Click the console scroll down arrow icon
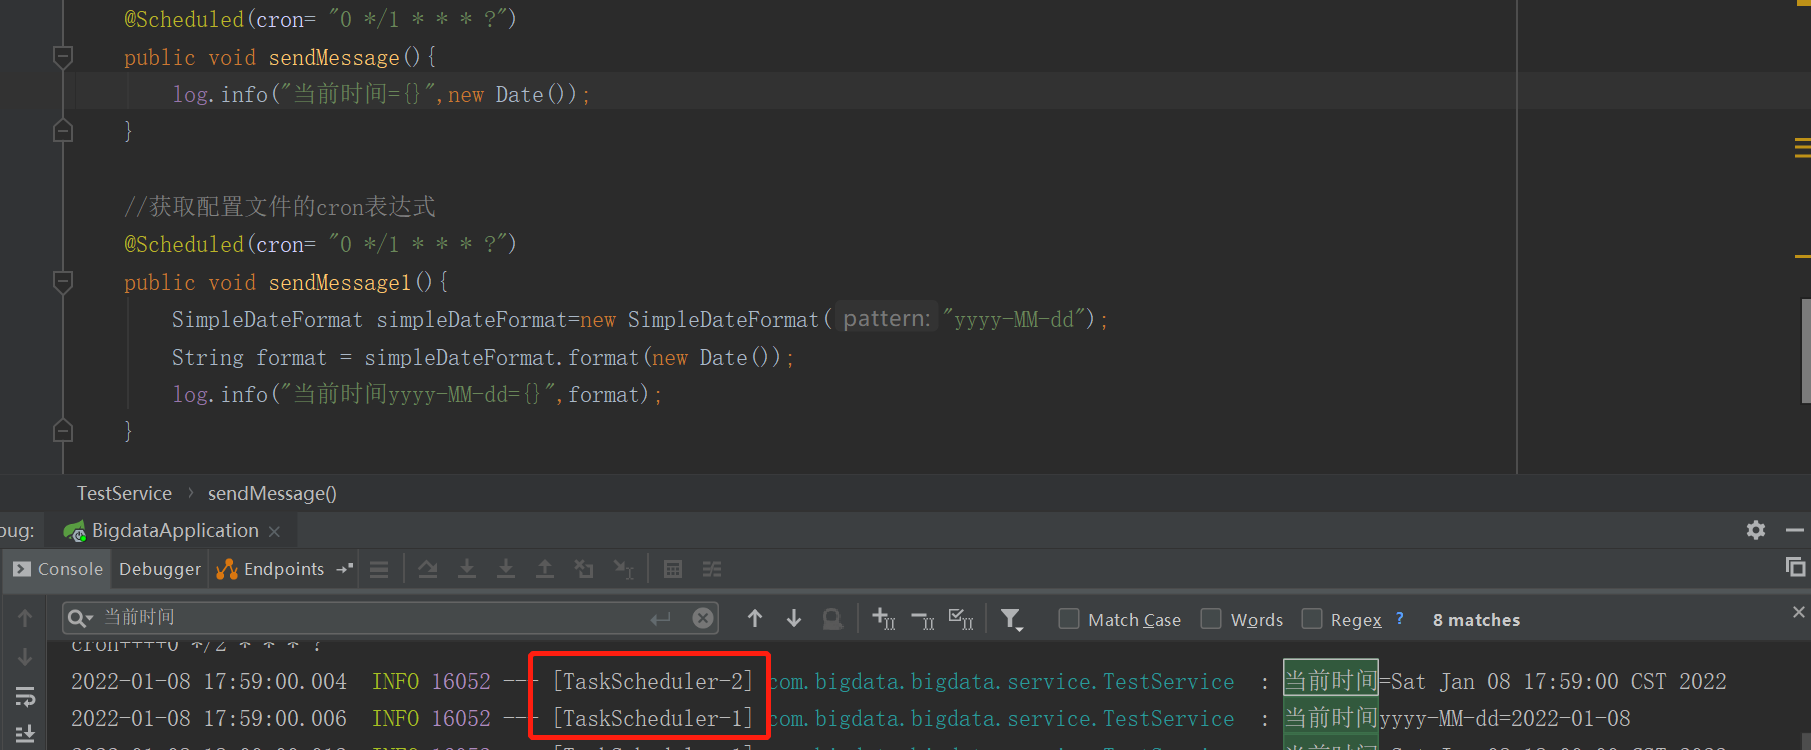Viewport: 1811px width, 750px height. click(25, 657)
